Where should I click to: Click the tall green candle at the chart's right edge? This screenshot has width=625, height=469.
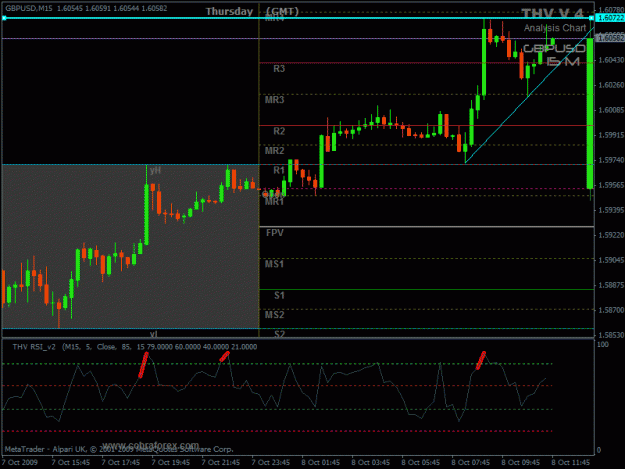[590, 113]
